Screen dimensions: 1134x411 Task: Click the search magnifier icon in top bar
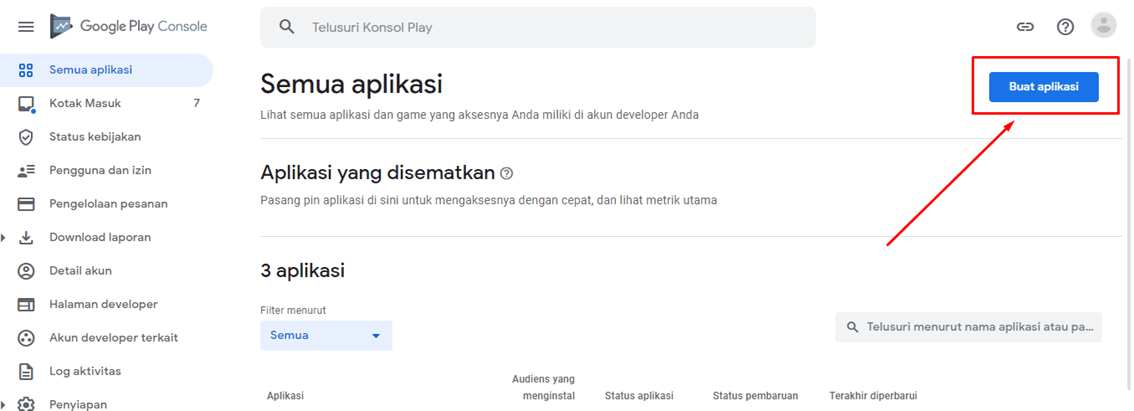[x=287, y=27]
